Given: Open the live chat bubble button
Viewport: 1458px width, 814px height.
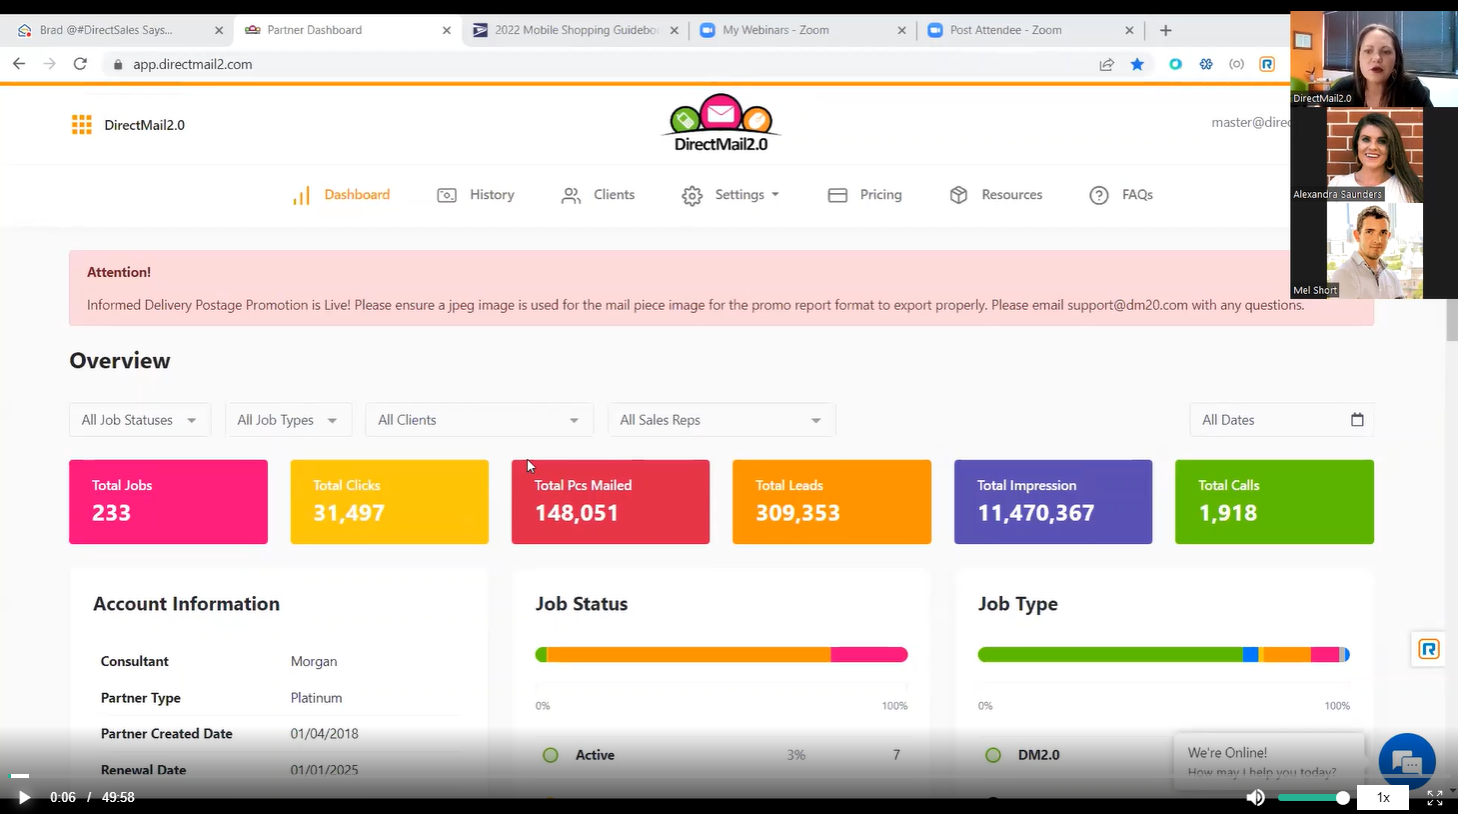Looking at the screenshot, I should (x=1407, y=762).
